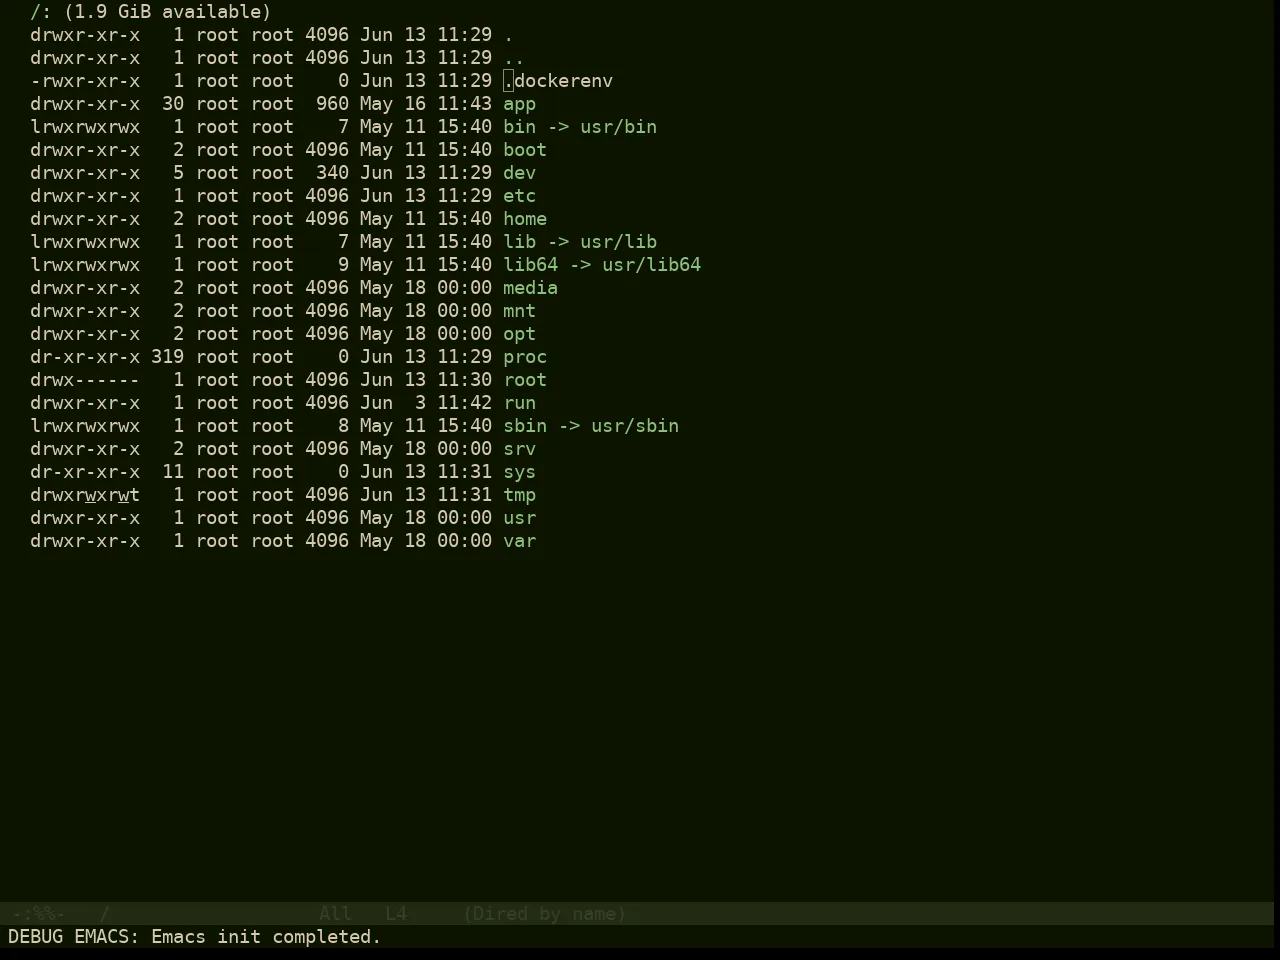Click the size 340 in the dev row
This screenshot has height=960, width=1280.
[332, 173]
